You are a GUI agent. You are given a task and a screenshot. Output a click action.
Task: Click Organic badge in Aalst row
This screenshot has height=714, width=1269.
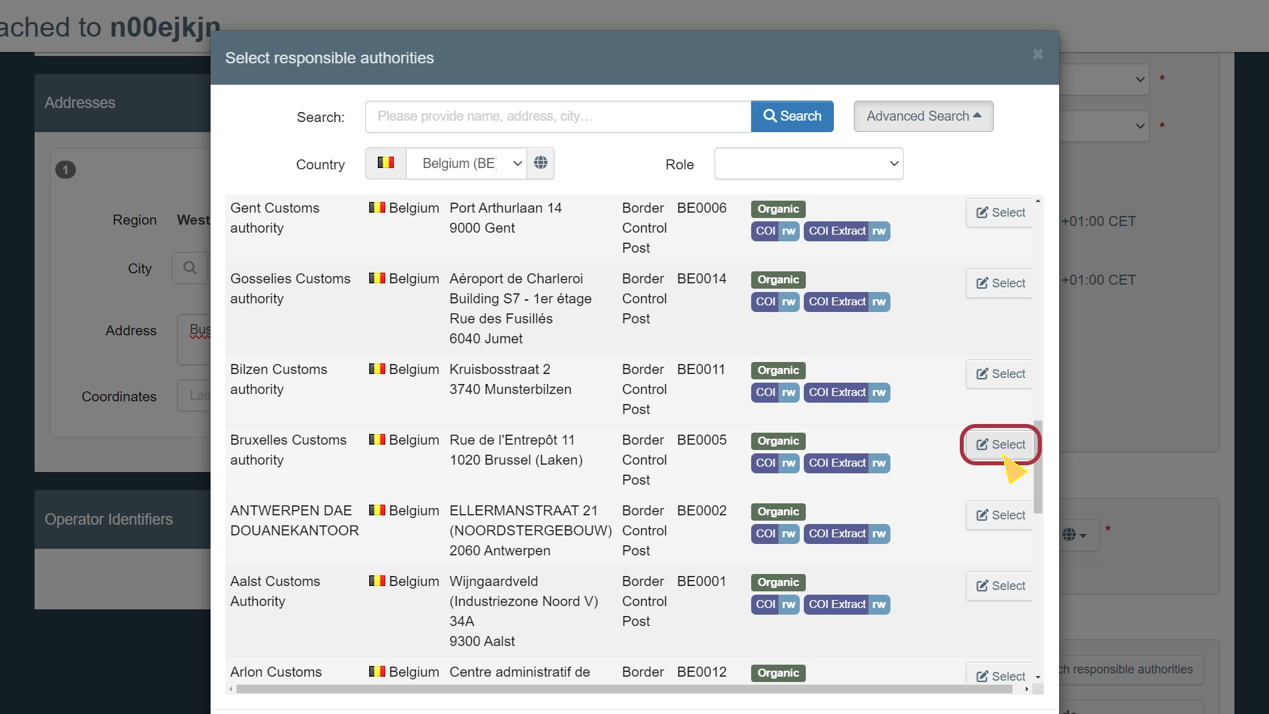(778, 582)
